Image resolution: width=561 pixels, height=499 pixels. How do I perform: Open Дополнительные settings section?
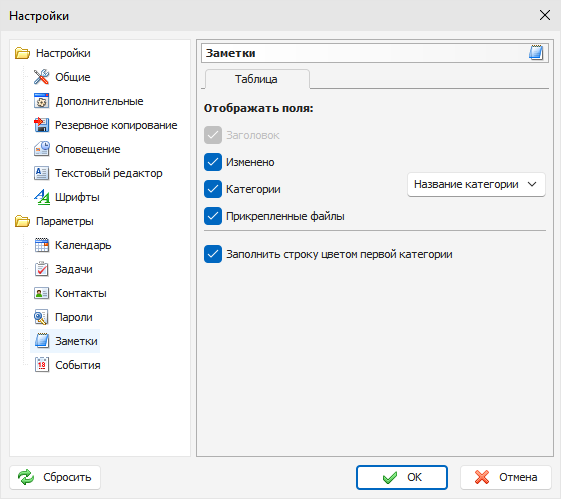pyautogui.click(x=99, y=101)
